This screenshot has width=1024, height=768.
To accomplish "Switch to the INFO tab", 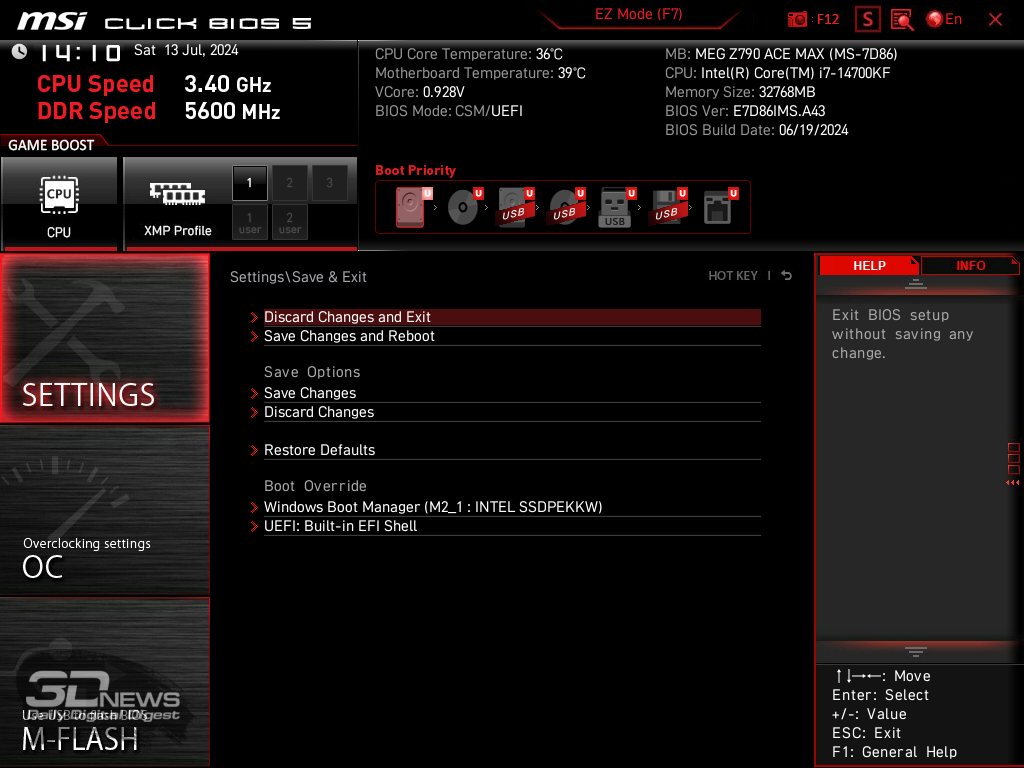I will pos(970,265).
